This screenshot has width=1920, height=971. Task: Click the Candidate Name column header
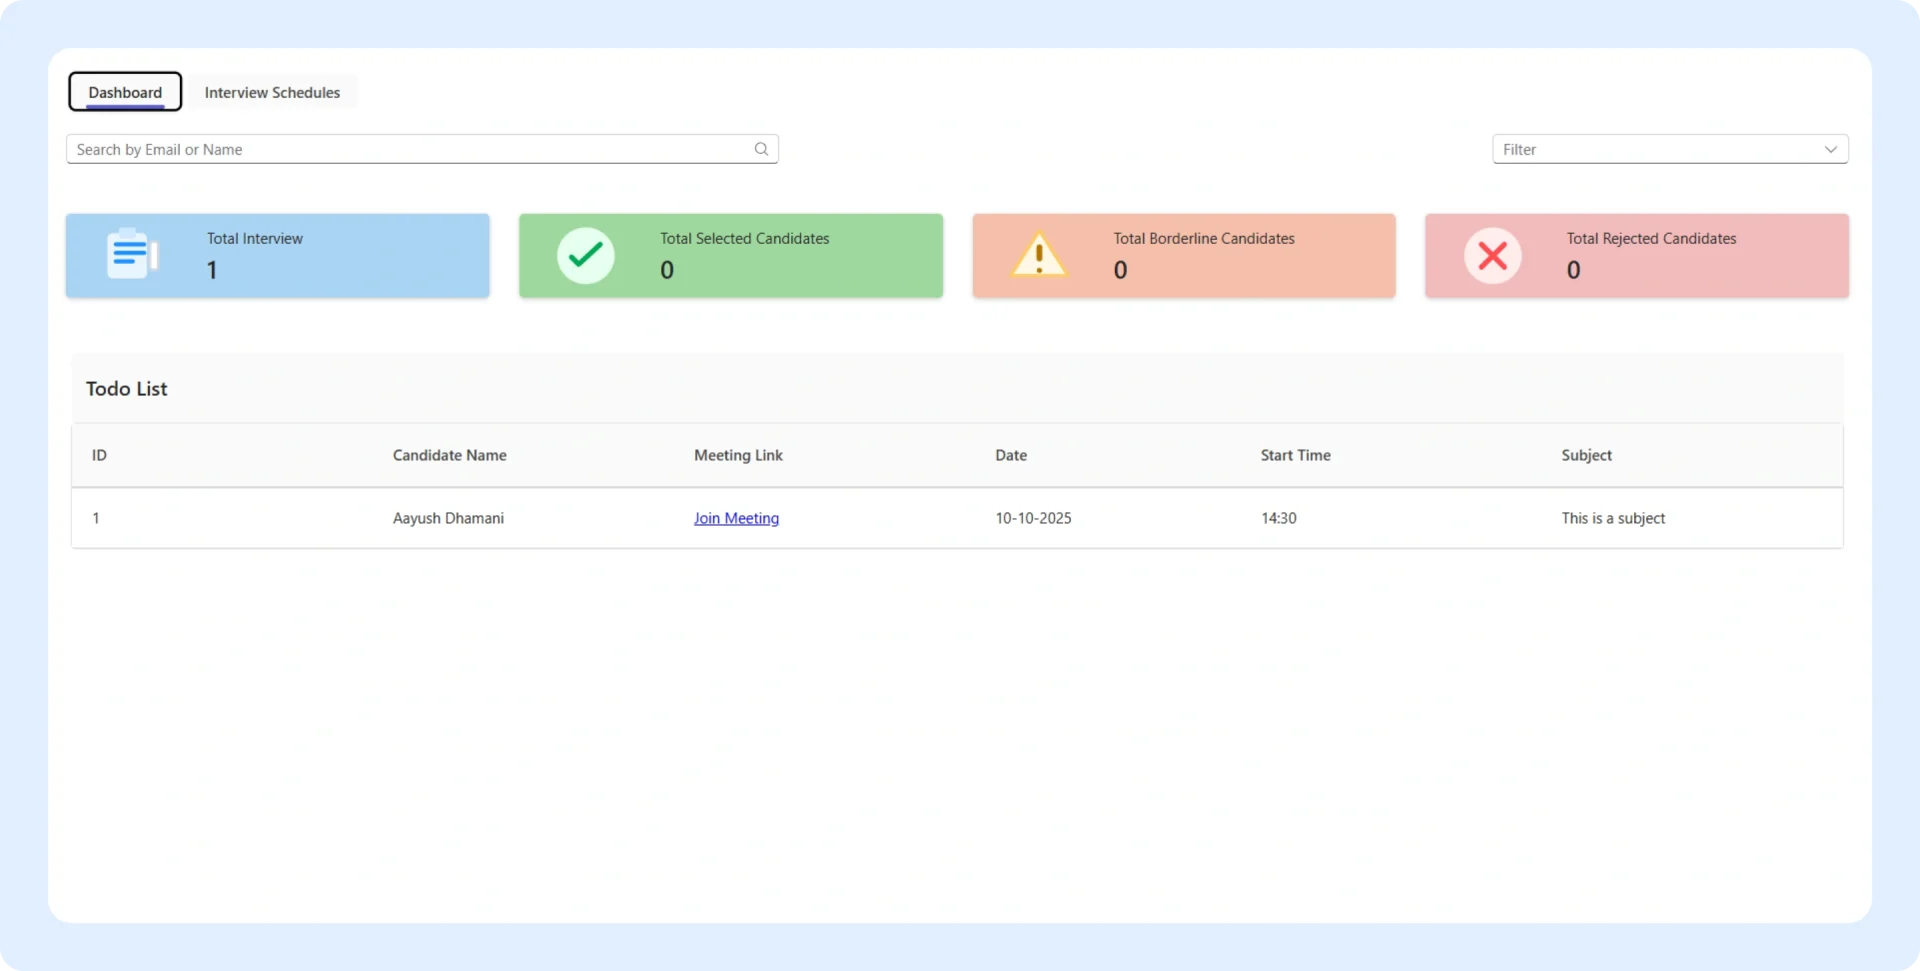tap(449, 454)
